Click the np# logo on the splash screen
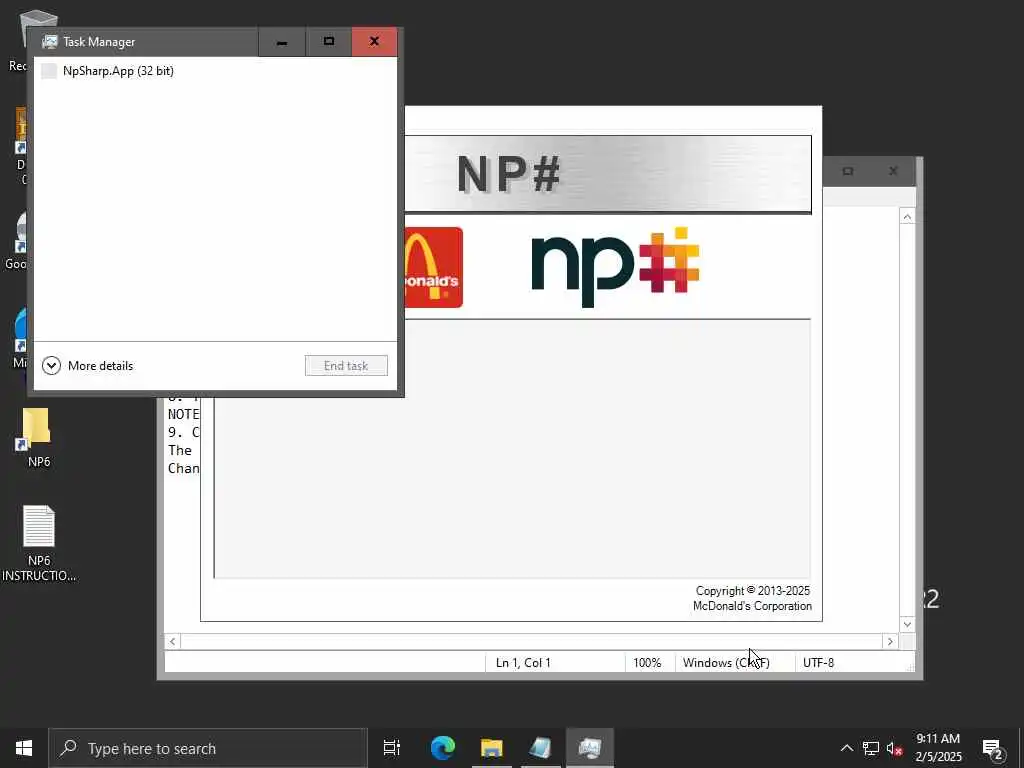The width and height of the screenshot is (1024, 768). [x=615, y=267]
